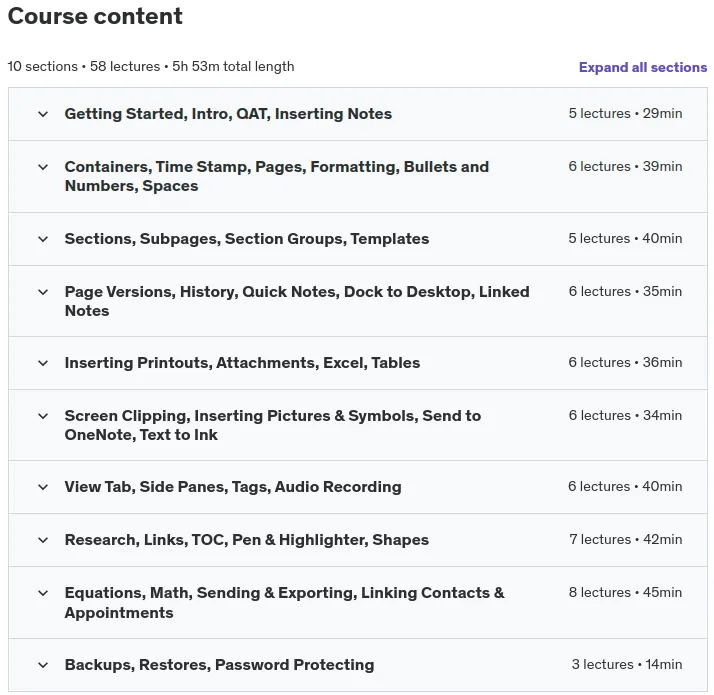The width and height of the screenshot is (714, 695).
Task: Open chevron for Backups, Restores, Password Protecting
Action: 43,665
